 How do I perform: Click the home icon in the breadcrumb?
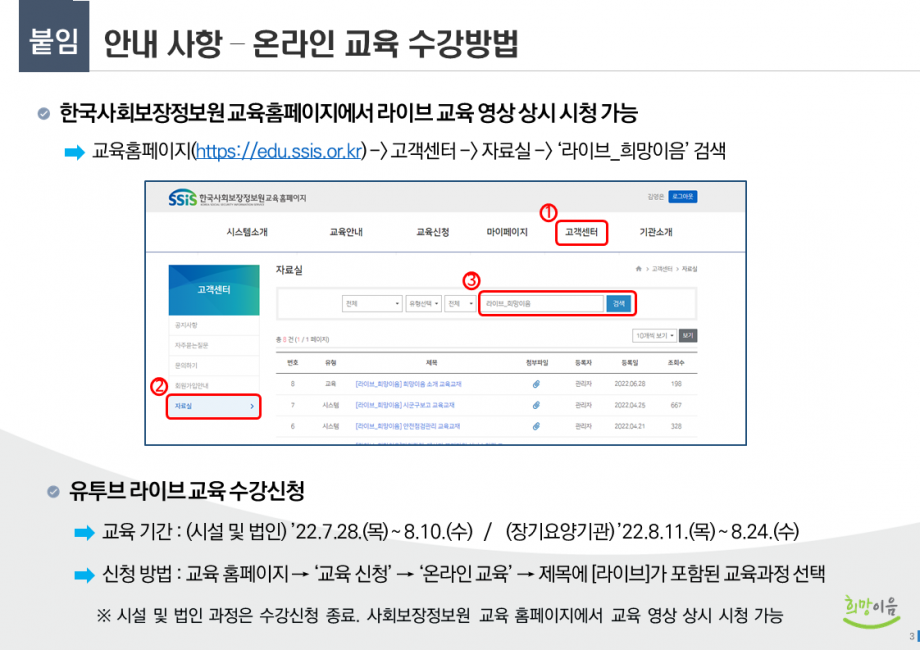click(638, 269)
